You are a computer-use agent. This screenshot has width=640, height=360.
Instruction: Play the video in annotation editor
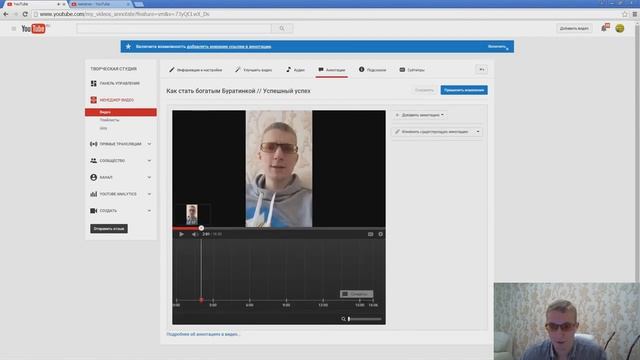181,234
